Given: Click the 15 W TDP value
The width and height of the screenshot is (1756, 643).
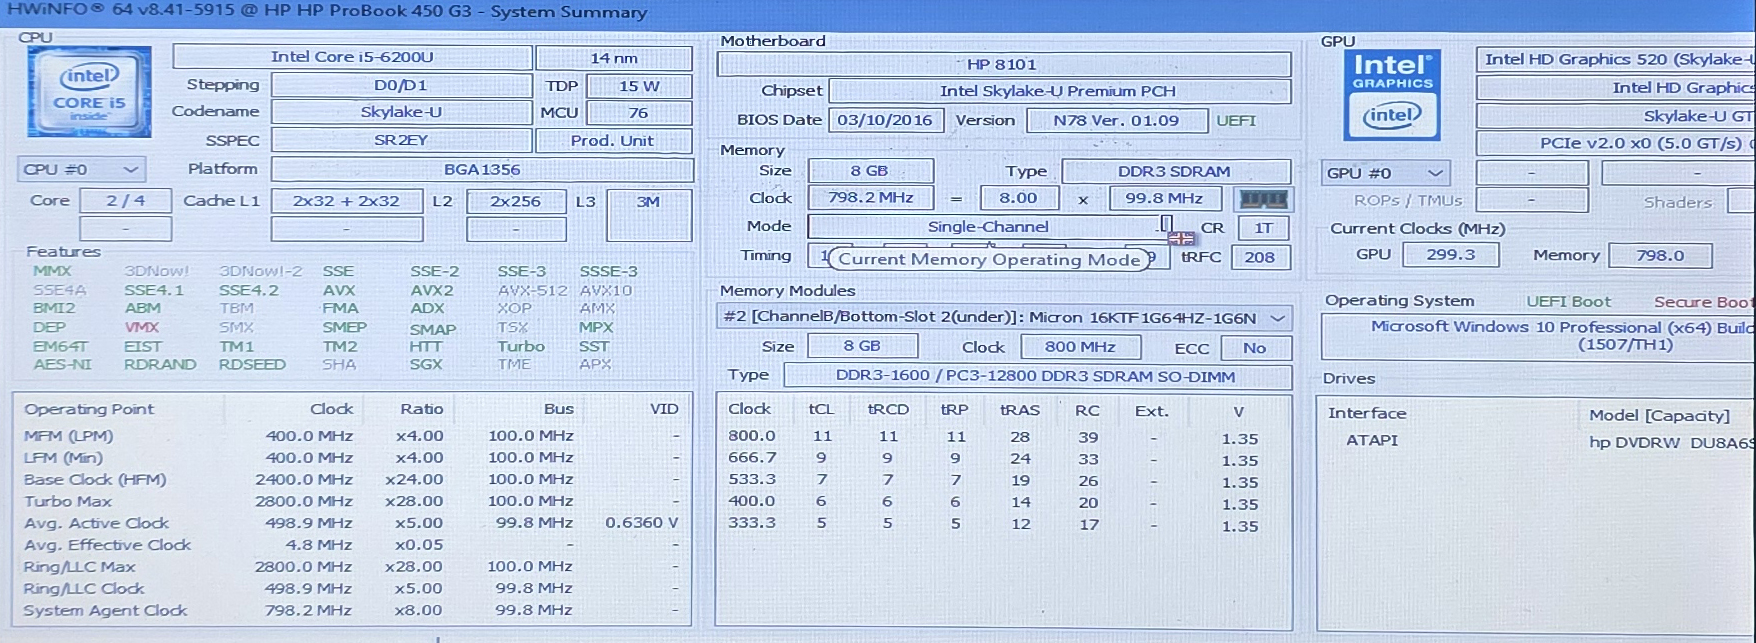Looking at the screenshot, I should (639, 86).
